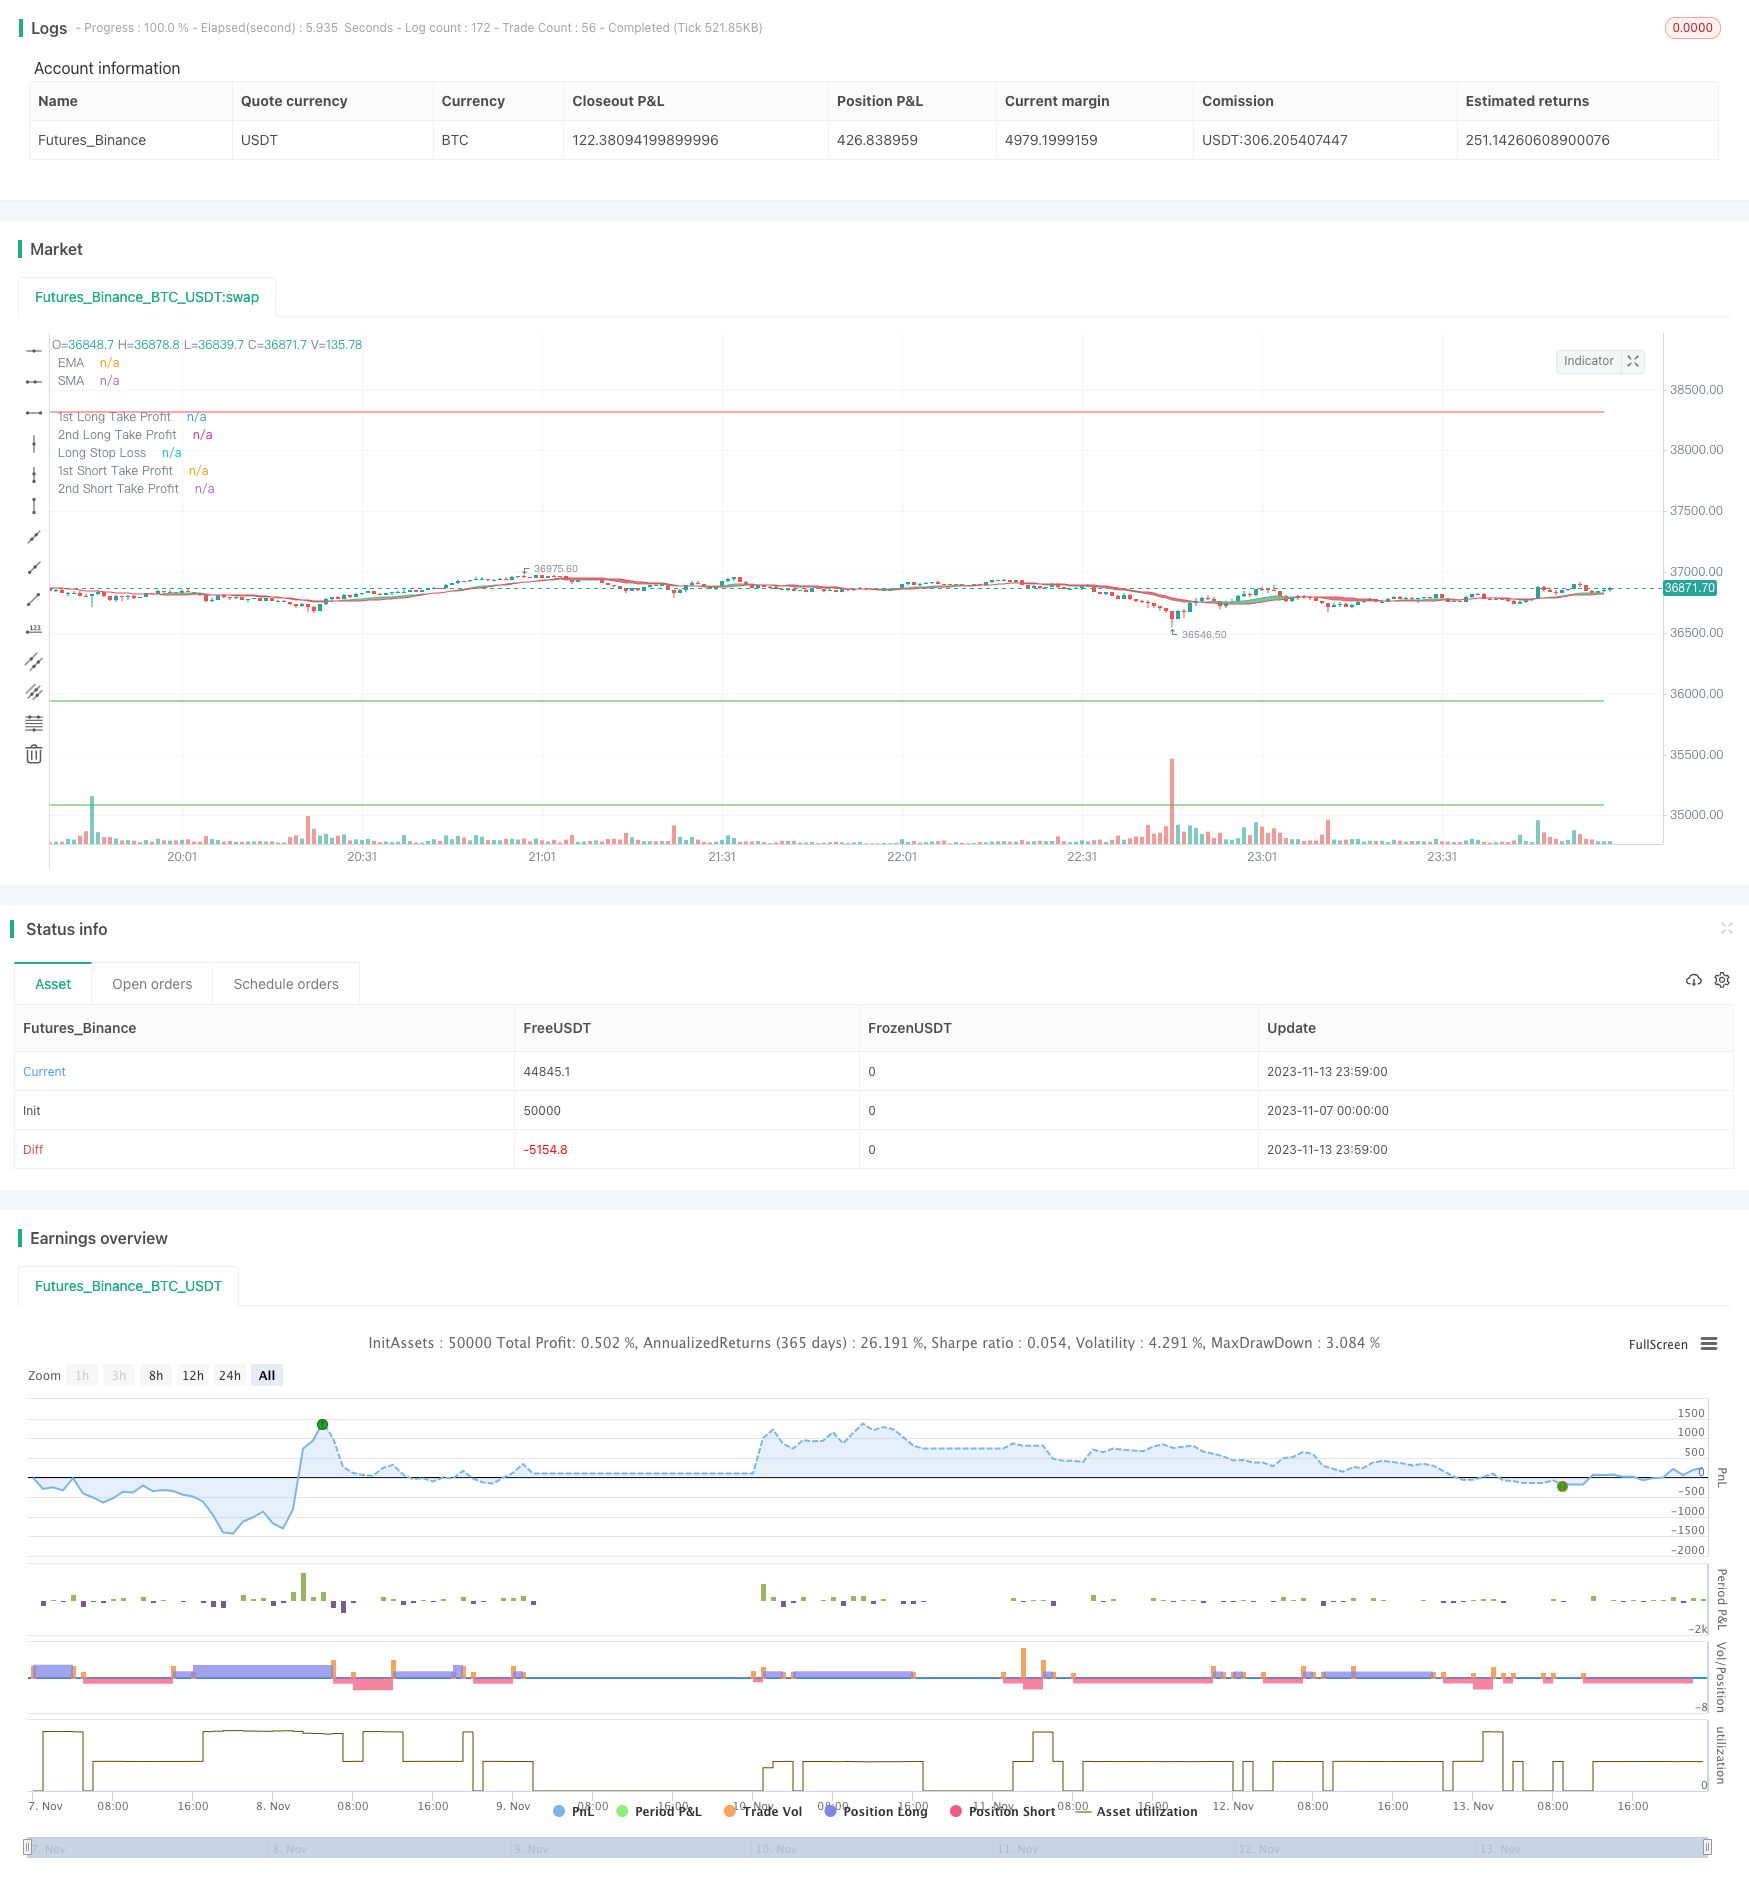Expand the Indicator panel on chart
The height and width of the screenshot is (1886, 1749).
click(1633, 361)
